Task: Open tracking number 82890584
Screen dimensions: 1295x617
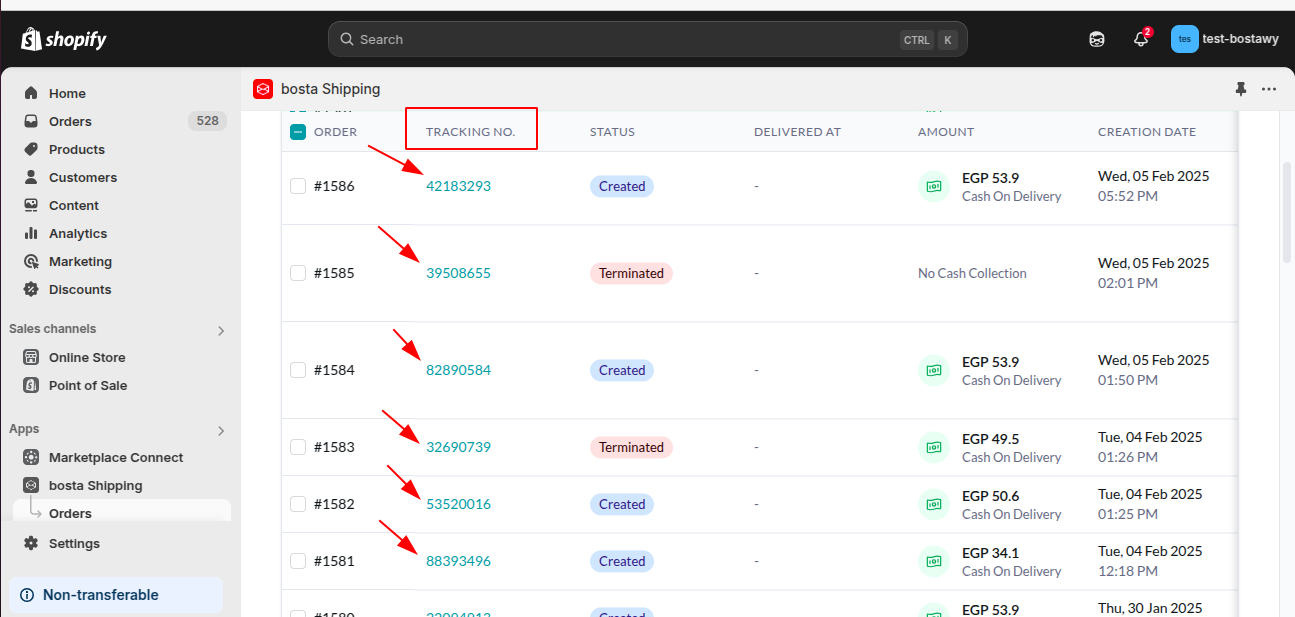Action: (x=458, y=370)
